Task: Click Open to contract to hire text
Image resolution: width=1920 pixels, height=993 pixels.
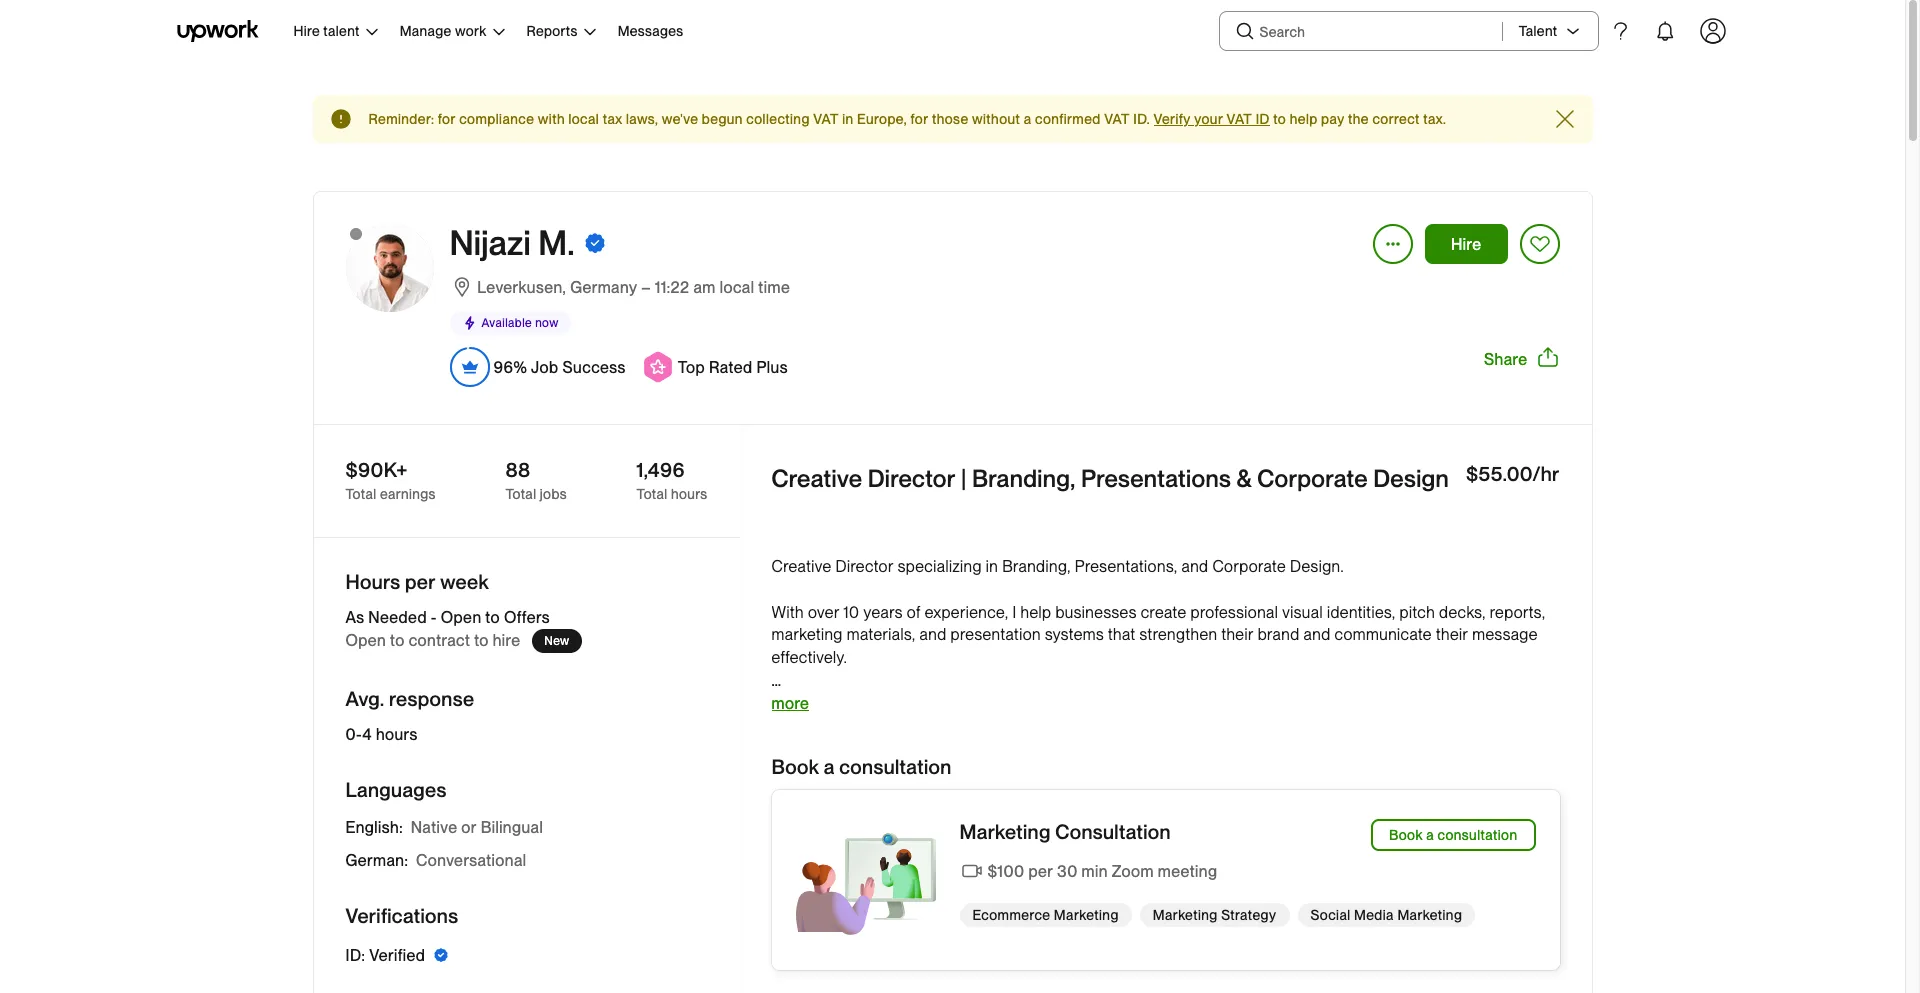Action: (x=433, y=640)
